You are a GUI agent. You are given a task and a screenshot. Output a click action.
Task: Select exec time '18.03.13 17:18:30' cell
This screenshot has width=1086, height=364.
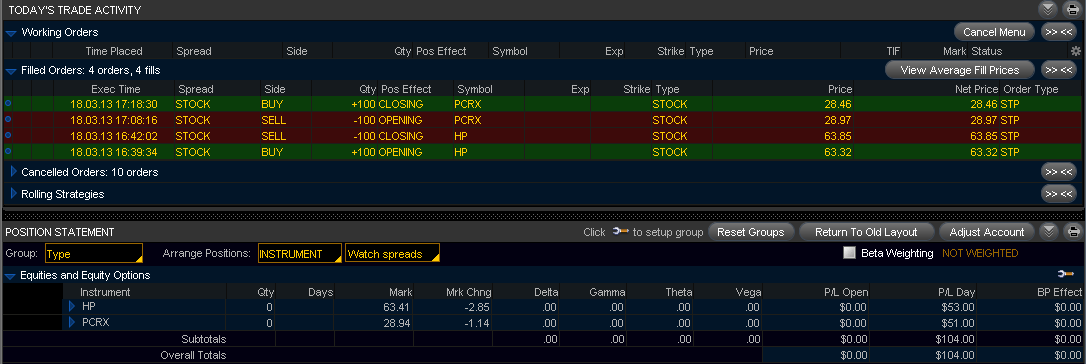(x=114, y=104)
